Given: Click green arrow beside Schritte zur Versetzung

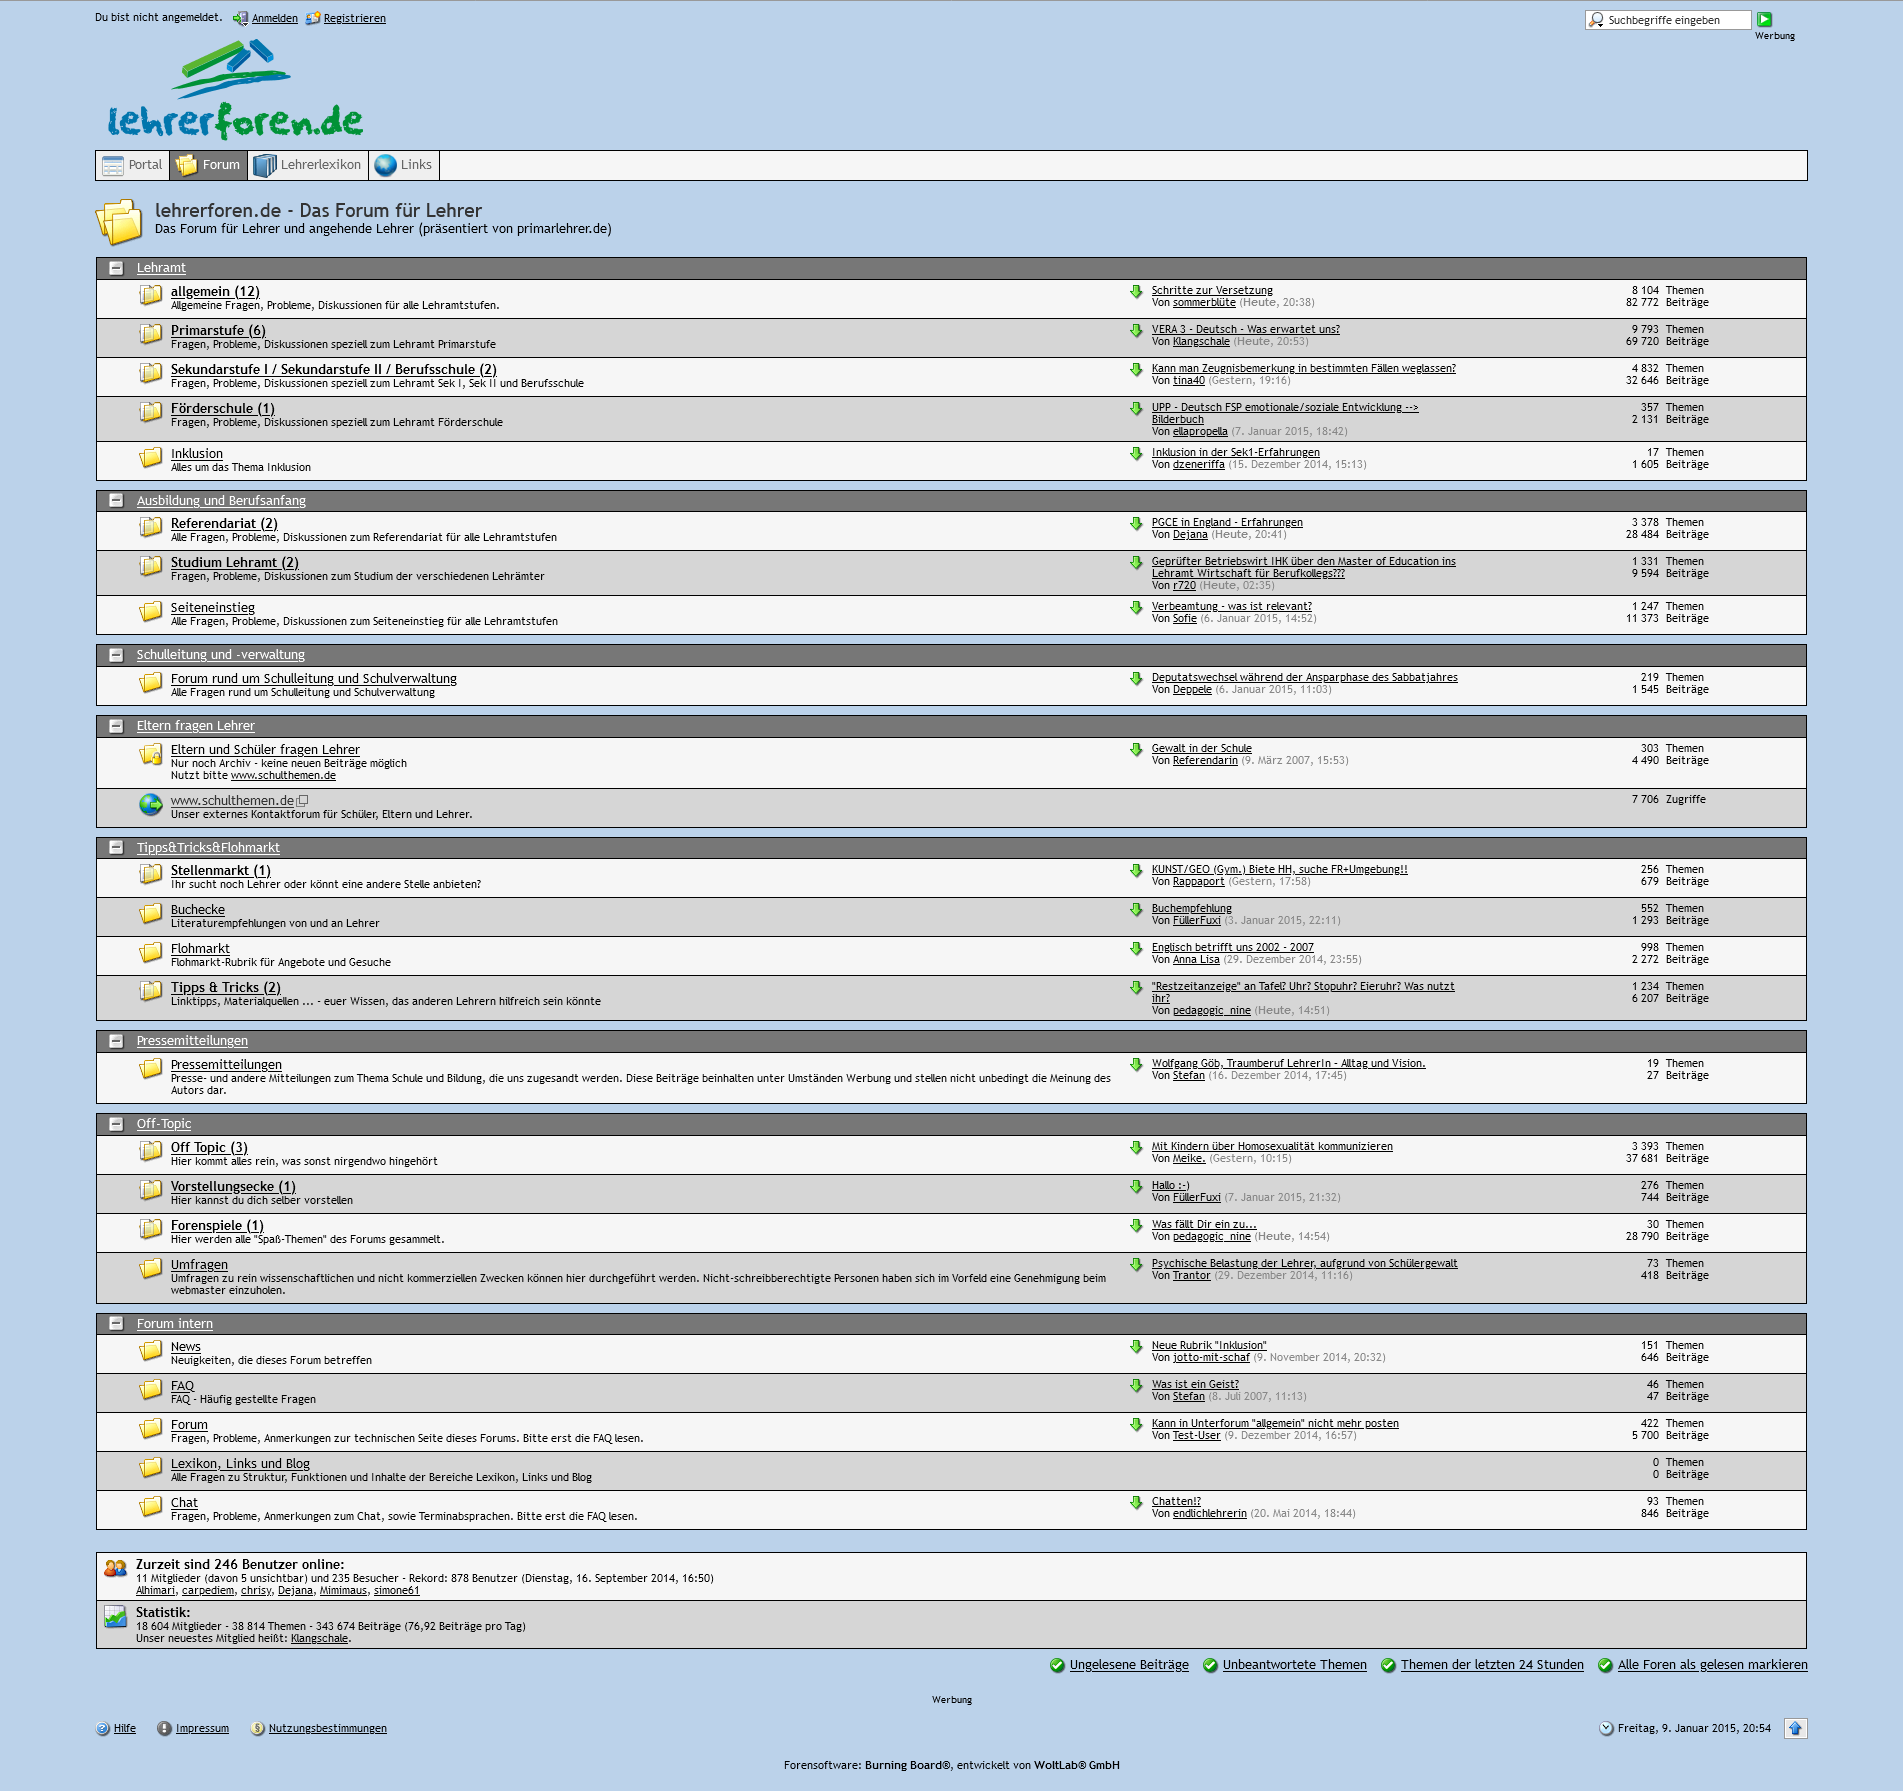Looking at the screenshot, I should click(x=1136, y=292).
